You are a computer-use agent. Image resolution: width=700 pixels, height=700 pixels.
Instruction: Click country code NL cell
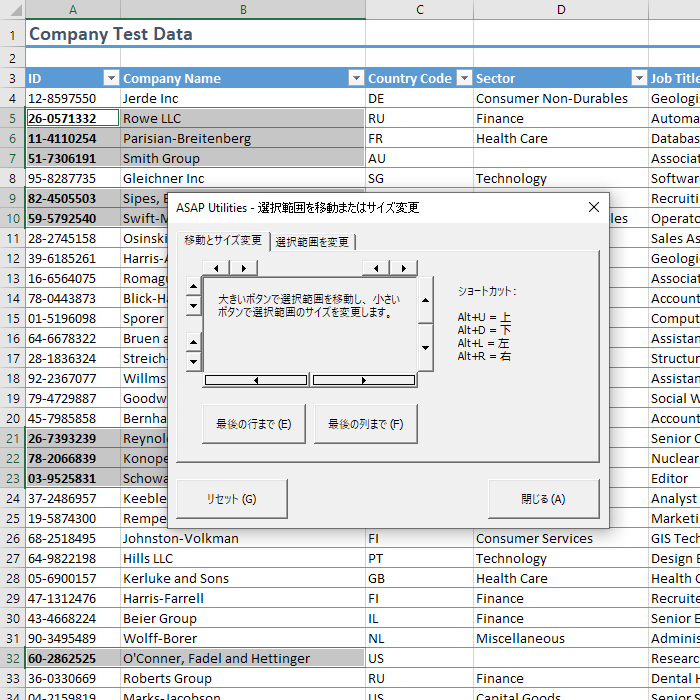click(x=420, y=638)
